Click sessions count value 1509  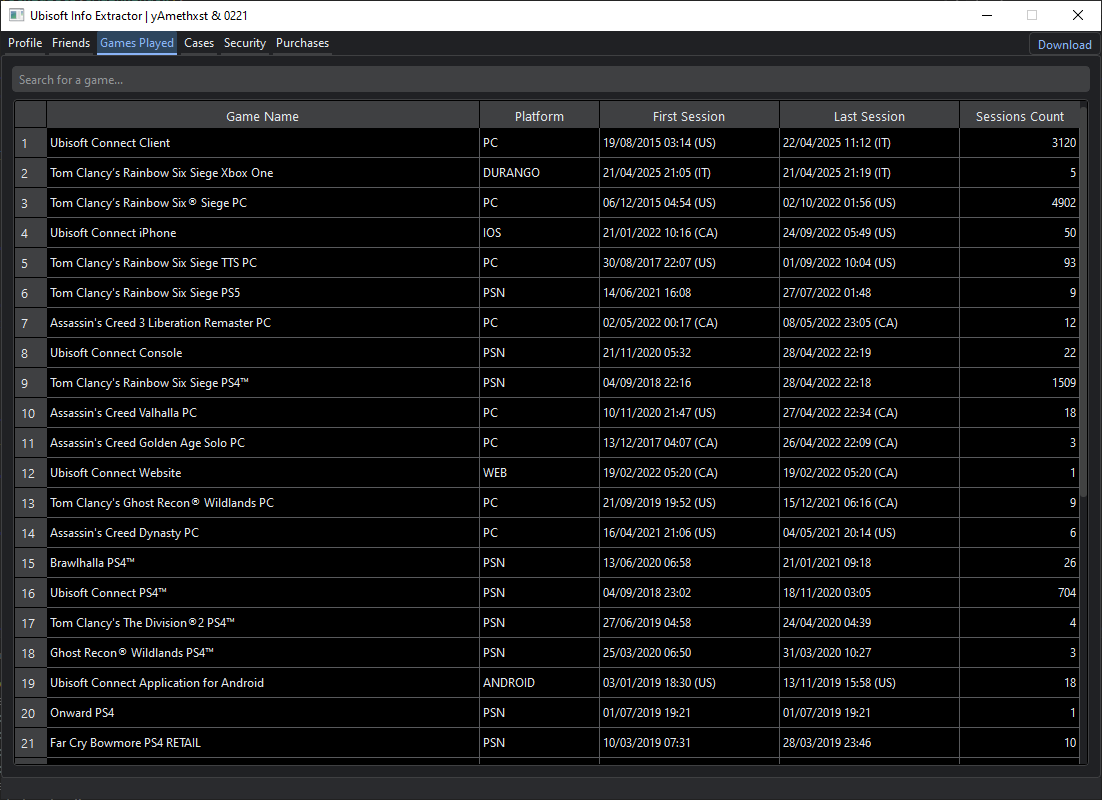click(1019, 382)
